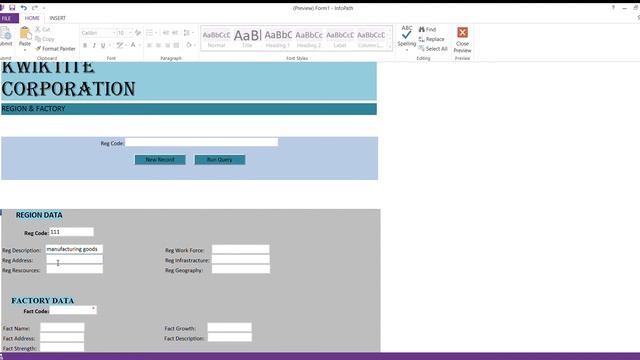
Task: Click the text highlight color icon
Action: pos(120,45)
